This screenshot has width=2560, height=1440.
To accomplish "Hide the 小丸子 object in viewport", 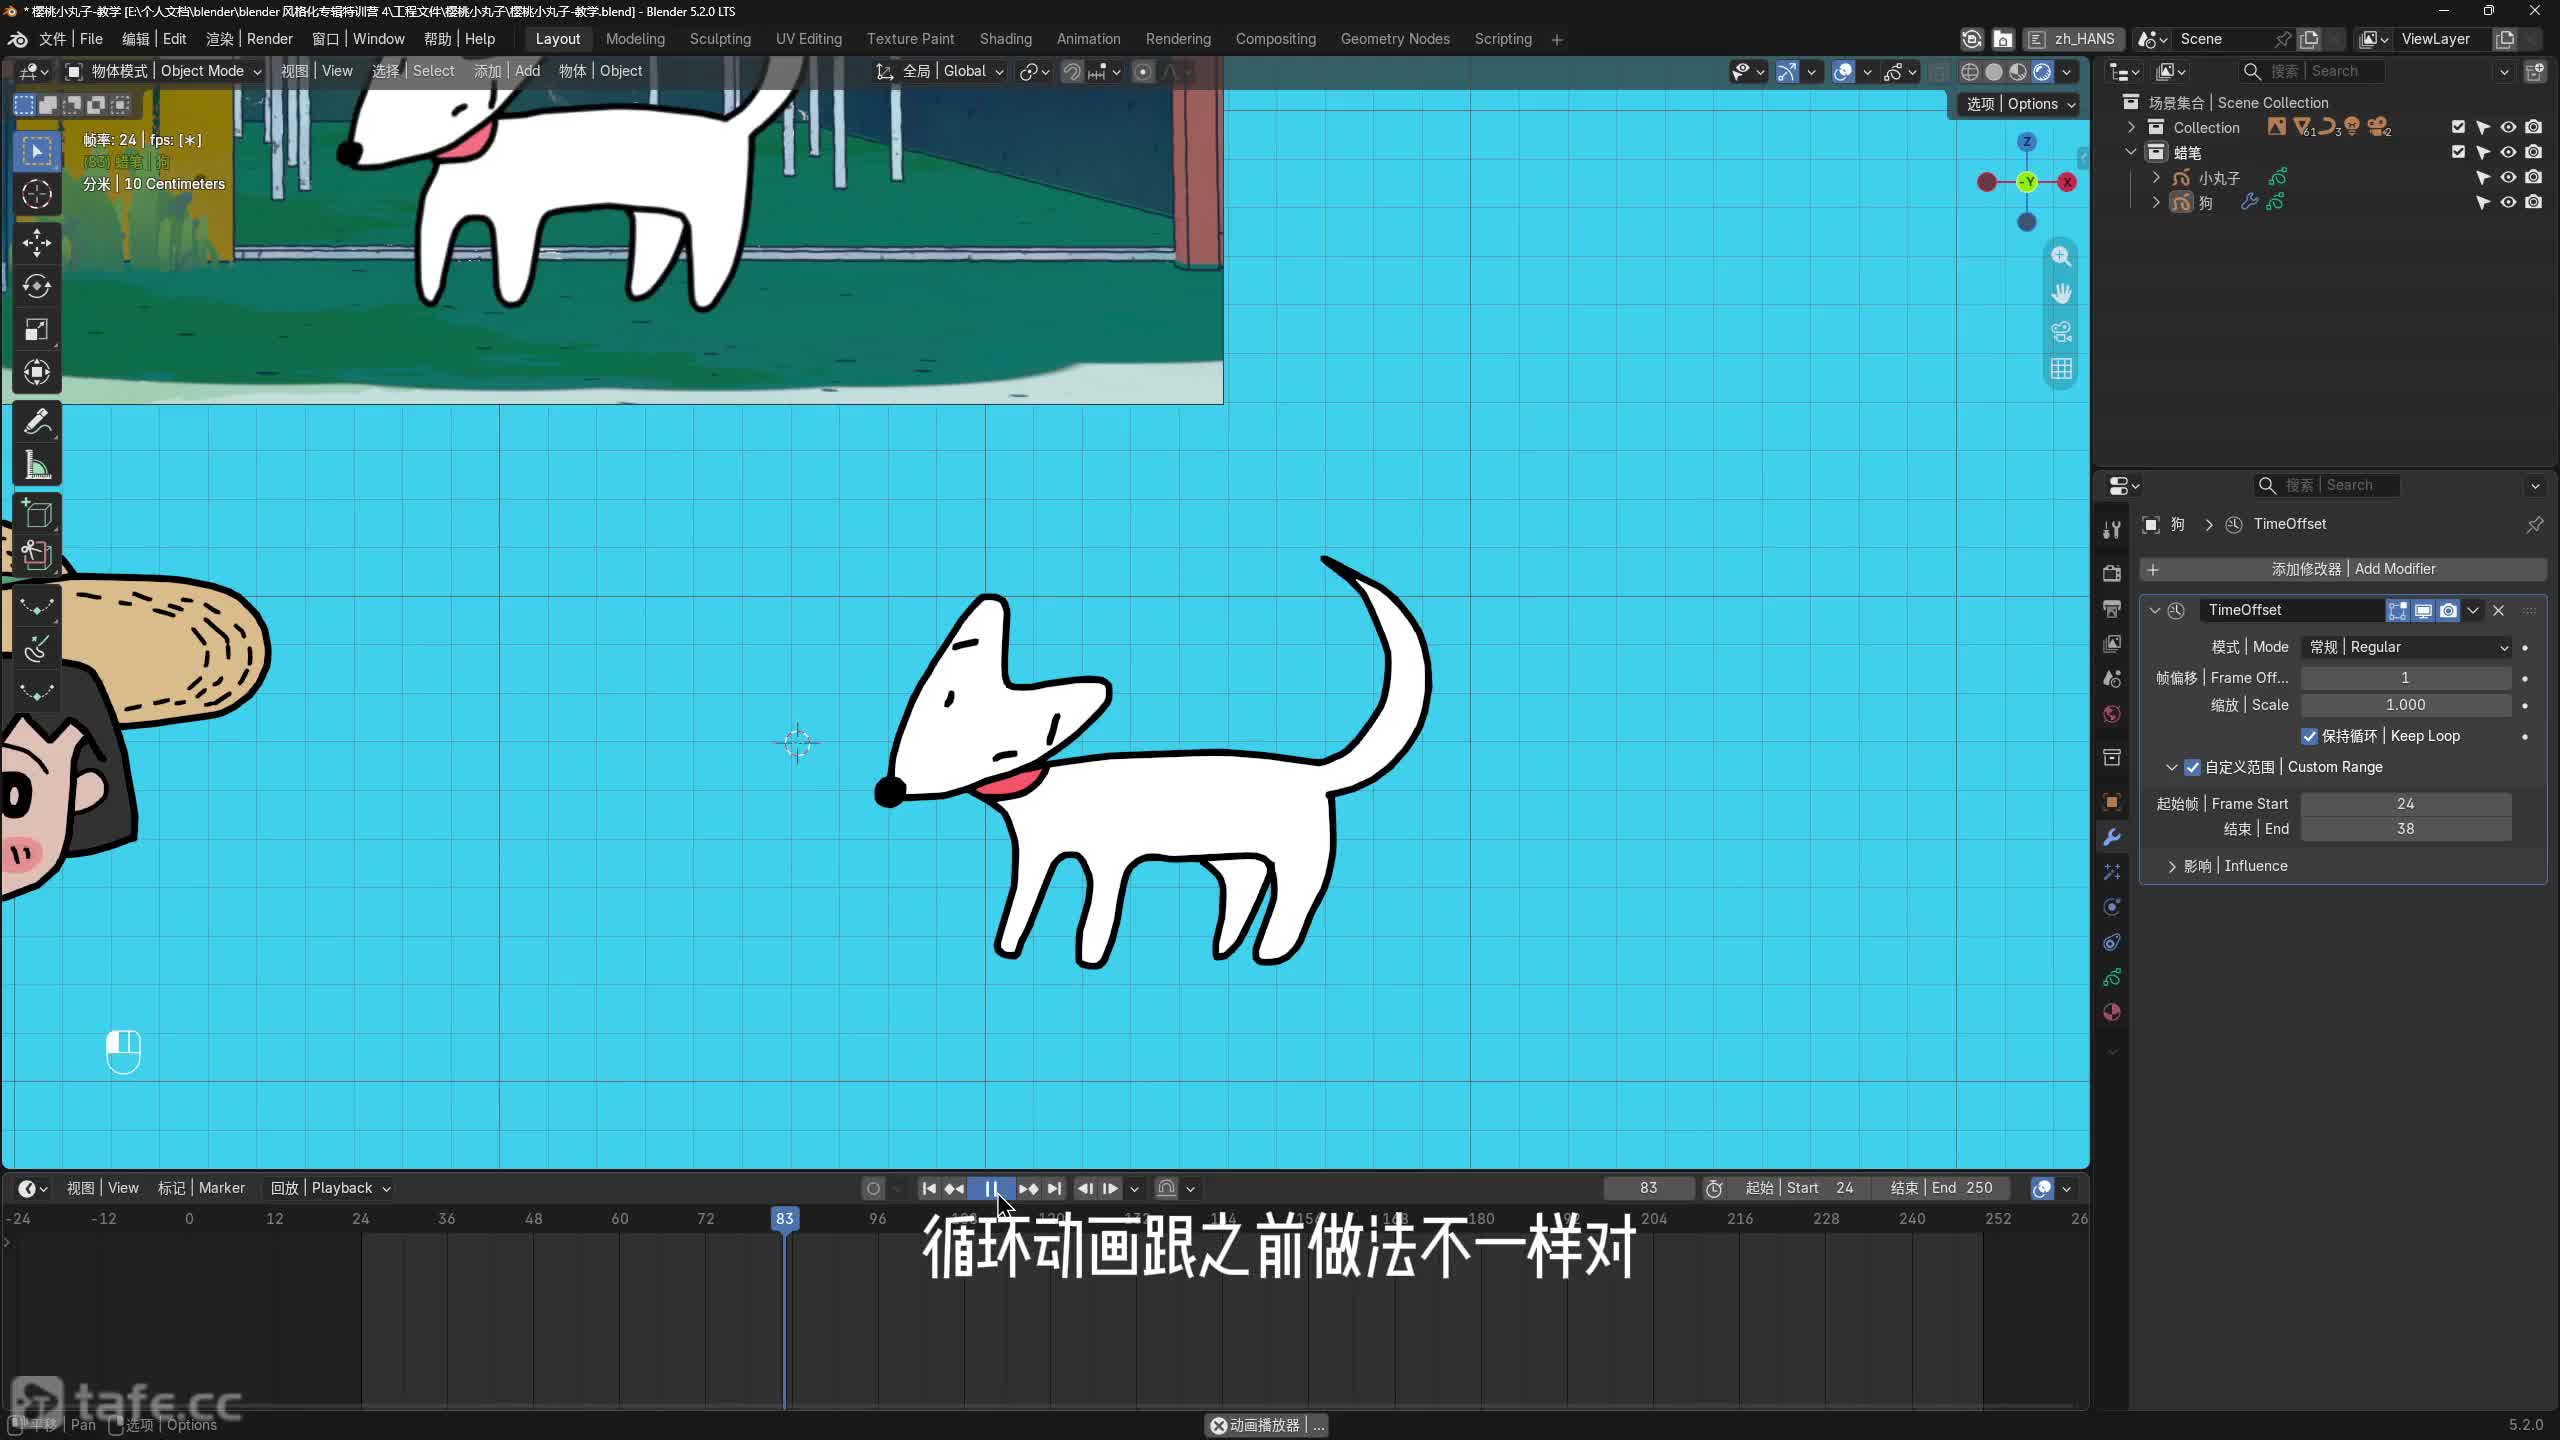I will (x=2508, y=177).
